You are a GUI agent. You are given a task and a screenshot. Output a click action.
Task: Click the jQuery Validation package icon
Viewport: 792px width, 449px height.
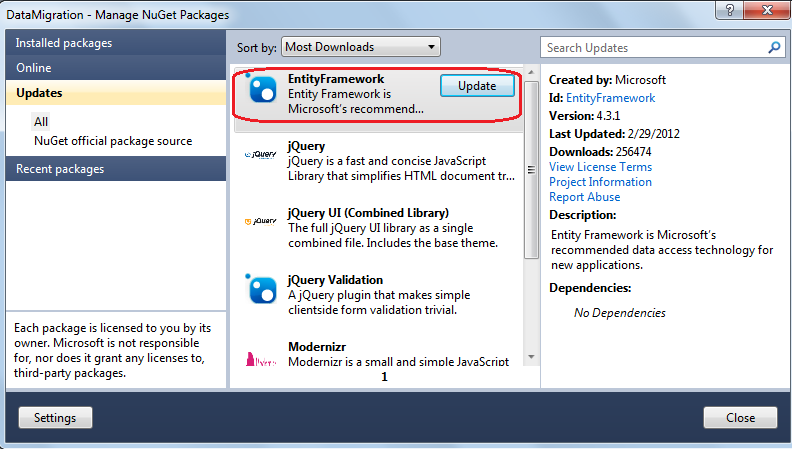261,289
